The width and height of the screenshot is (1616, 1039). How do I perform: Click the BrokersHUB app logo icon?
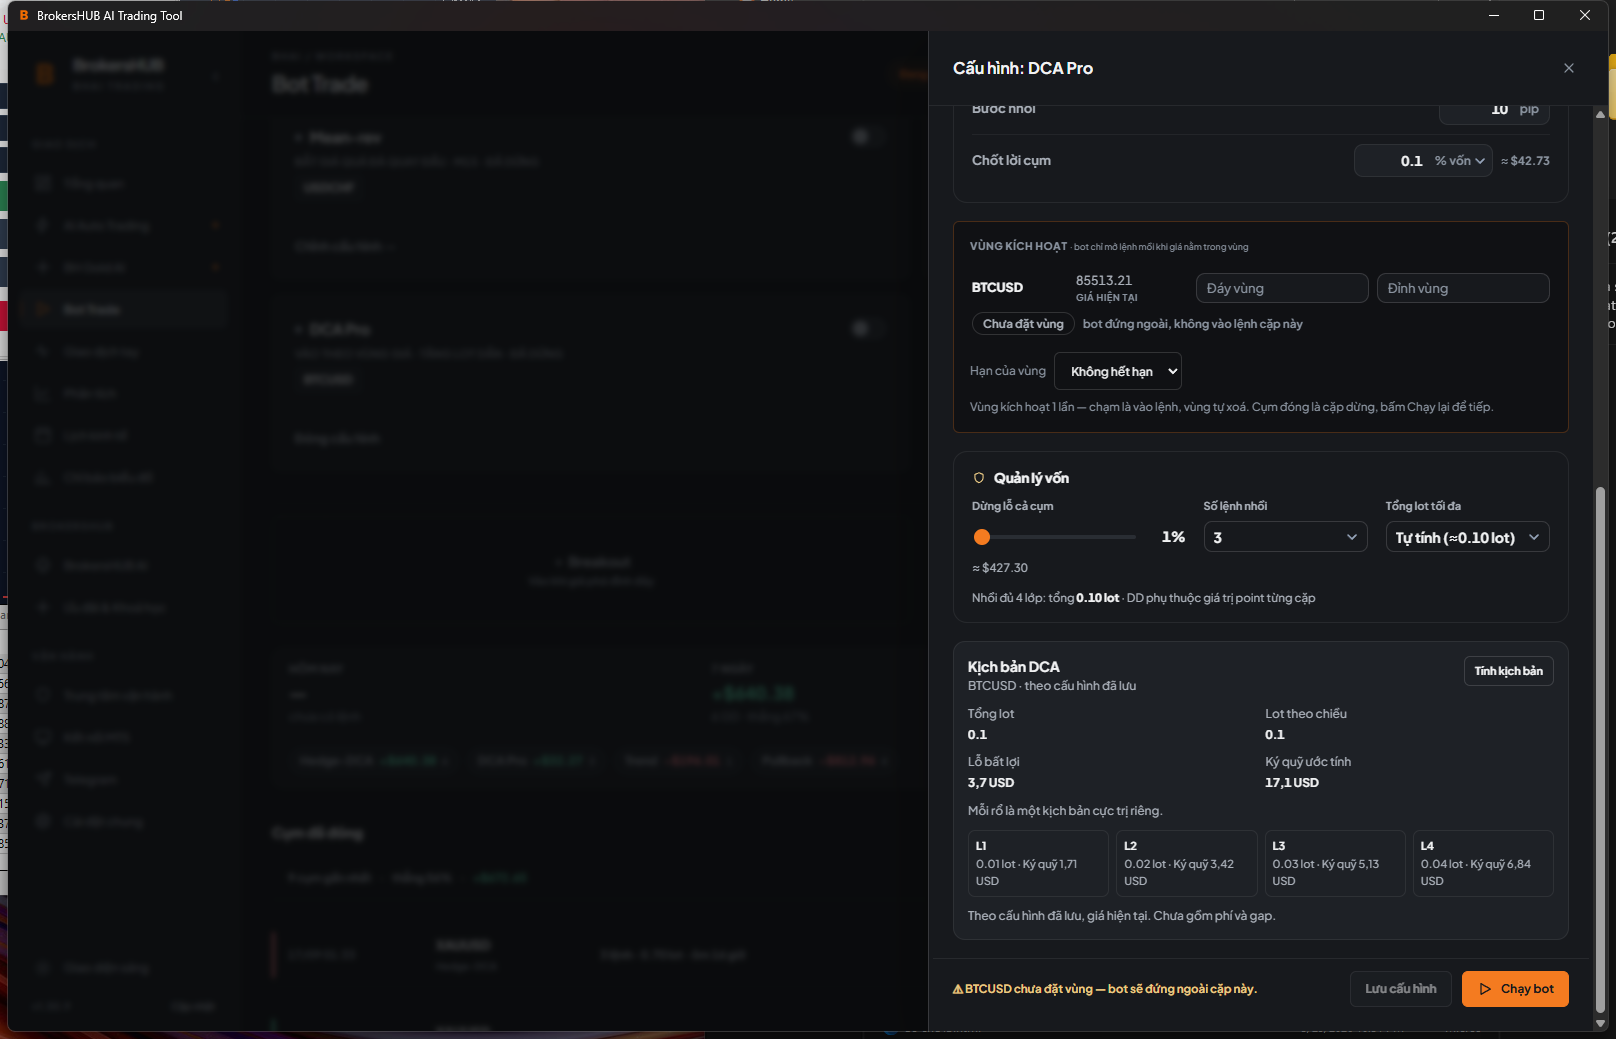point(24,15)
